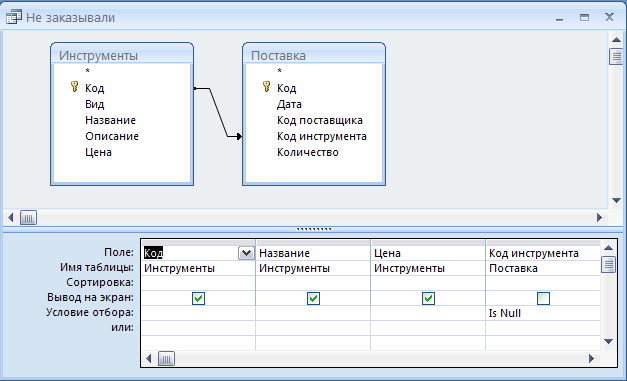Image resolution: width=627 pixels, height=381 pixels.
Task: Select Название field in Инструменты table
Action: coord(110,120)
